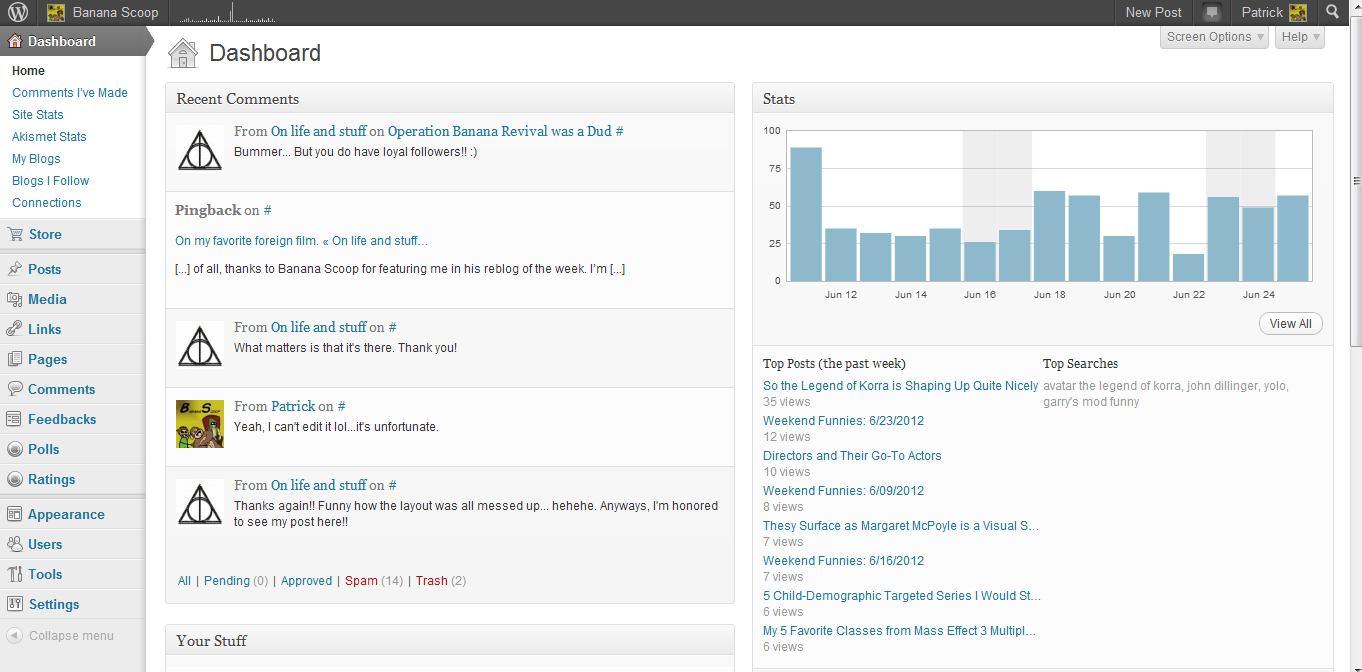1362x672 pixels.
Task: Filter comments by Spam
Action: pyautogui.click(x=361, y=581)
